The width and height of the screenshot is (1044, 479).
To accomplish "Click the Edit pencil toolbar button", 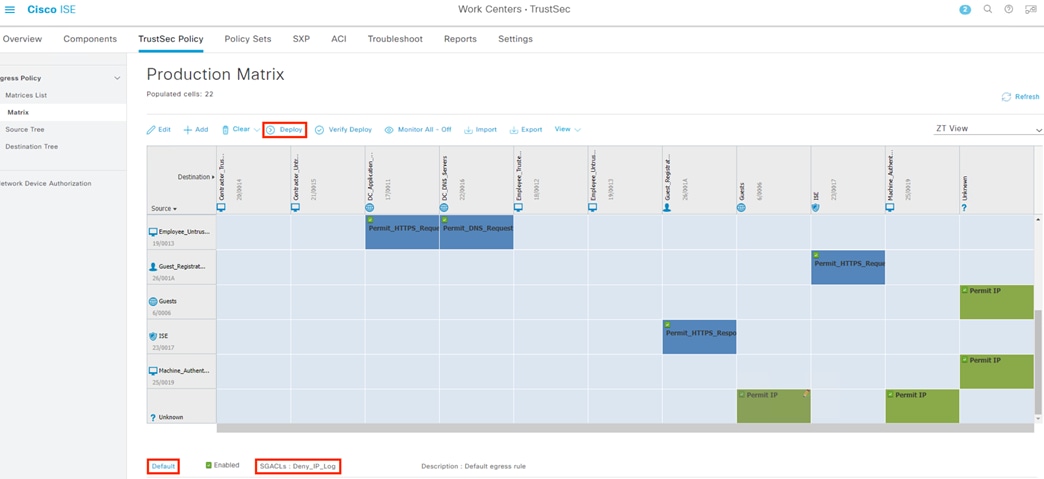I will [158, 130].
